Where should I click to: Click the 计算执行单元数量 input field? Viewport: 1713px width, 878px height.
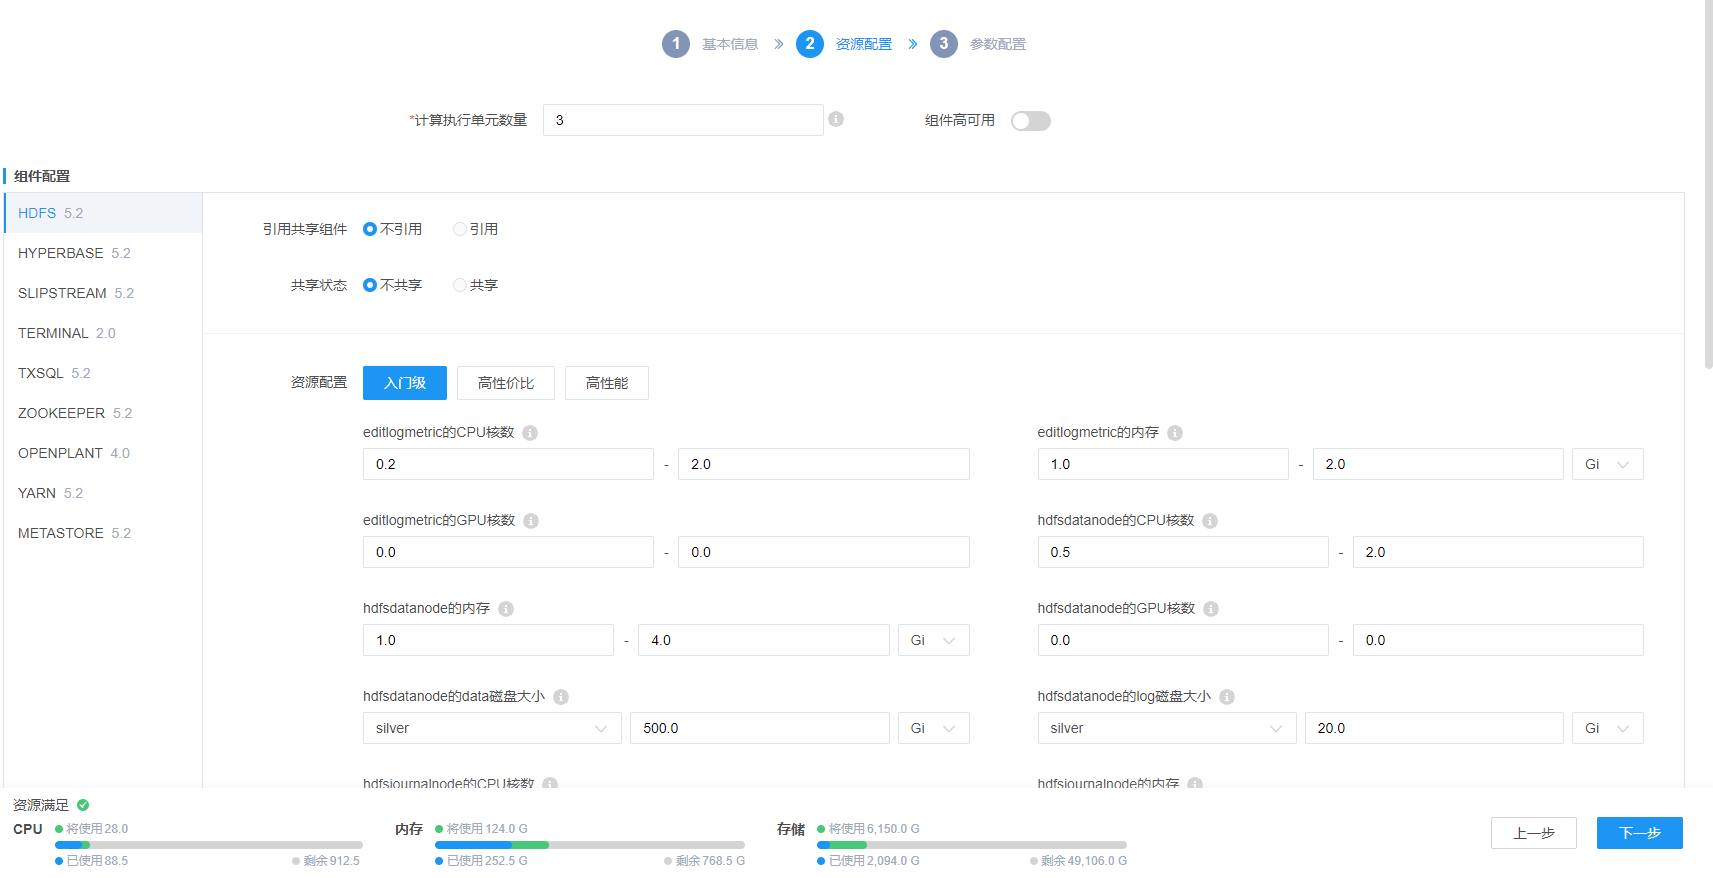click(x=683, y=120)
